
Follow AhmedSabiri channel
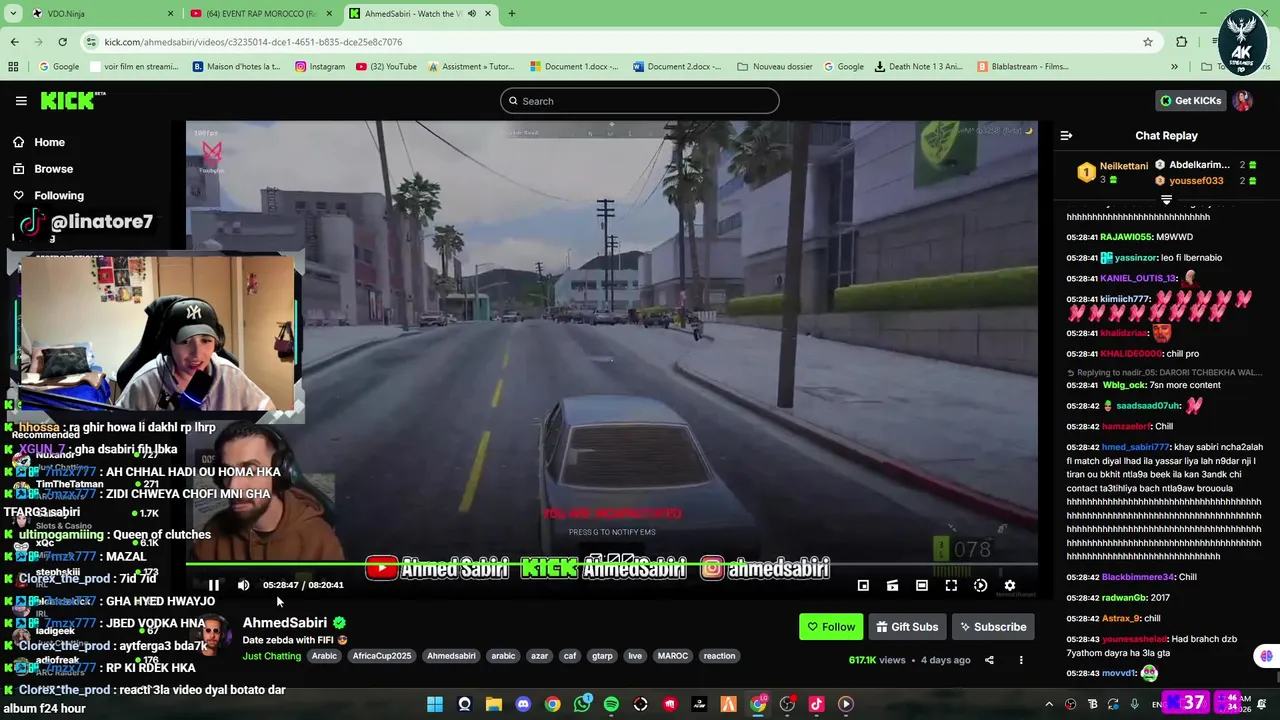(831, 627)
